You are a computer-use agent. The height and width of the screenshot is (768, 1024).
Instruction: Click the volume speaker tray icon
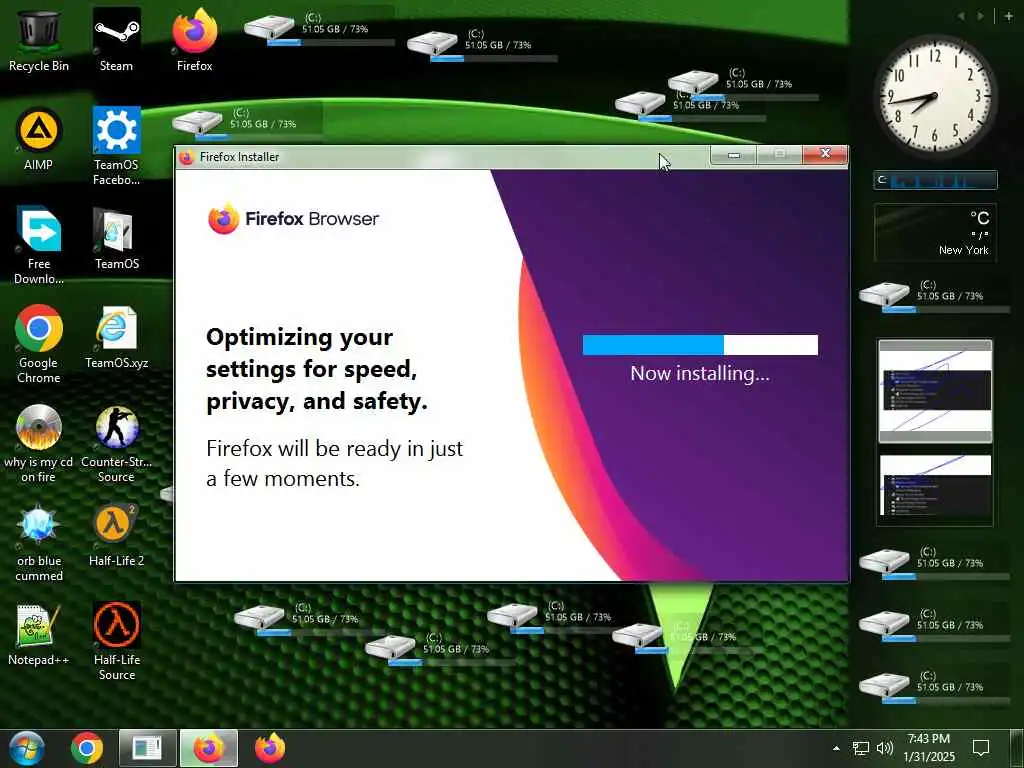pos(885,748)
